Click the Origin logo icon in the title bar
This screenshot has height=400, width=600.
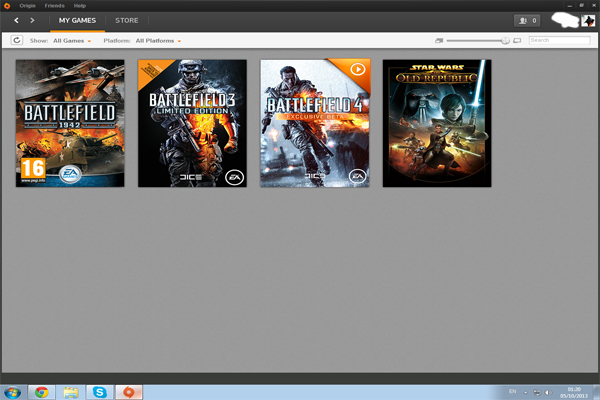[x=7, y=6]
